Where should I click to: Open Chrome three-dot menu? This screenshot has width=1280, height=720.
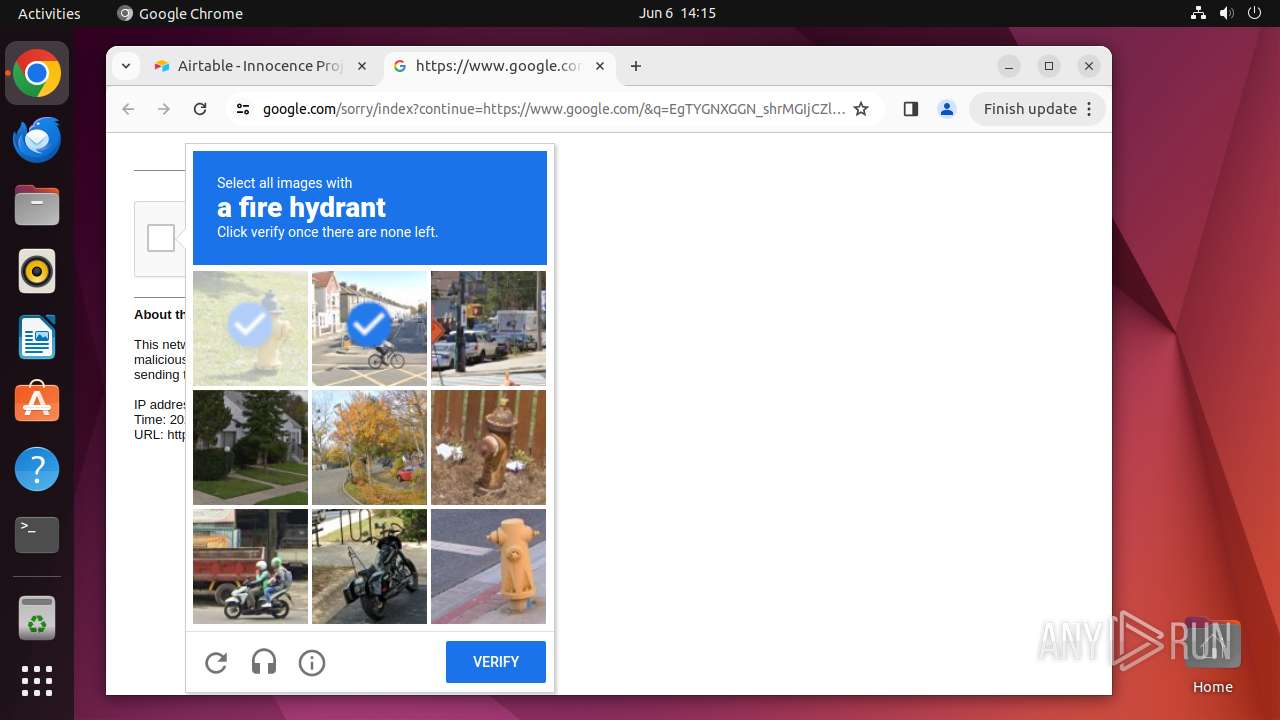coord(1090,109)
